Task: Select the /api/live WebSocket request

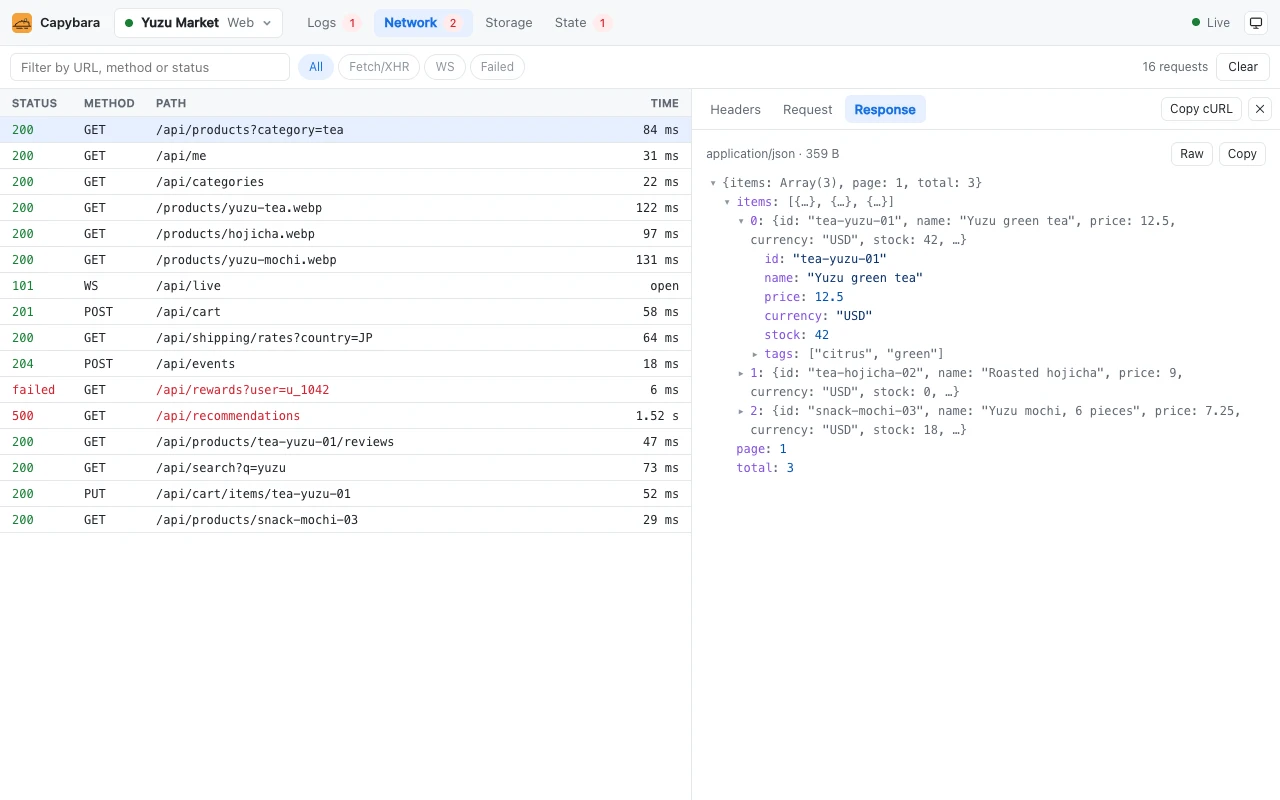Action: point(345,286)
